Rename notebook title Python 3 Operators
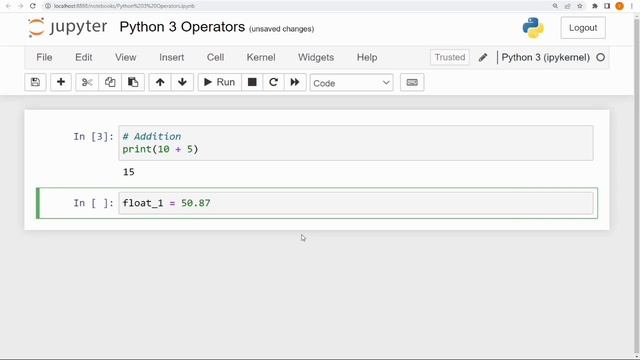Screen dimensions: 640x360 (x=182, y=27)
